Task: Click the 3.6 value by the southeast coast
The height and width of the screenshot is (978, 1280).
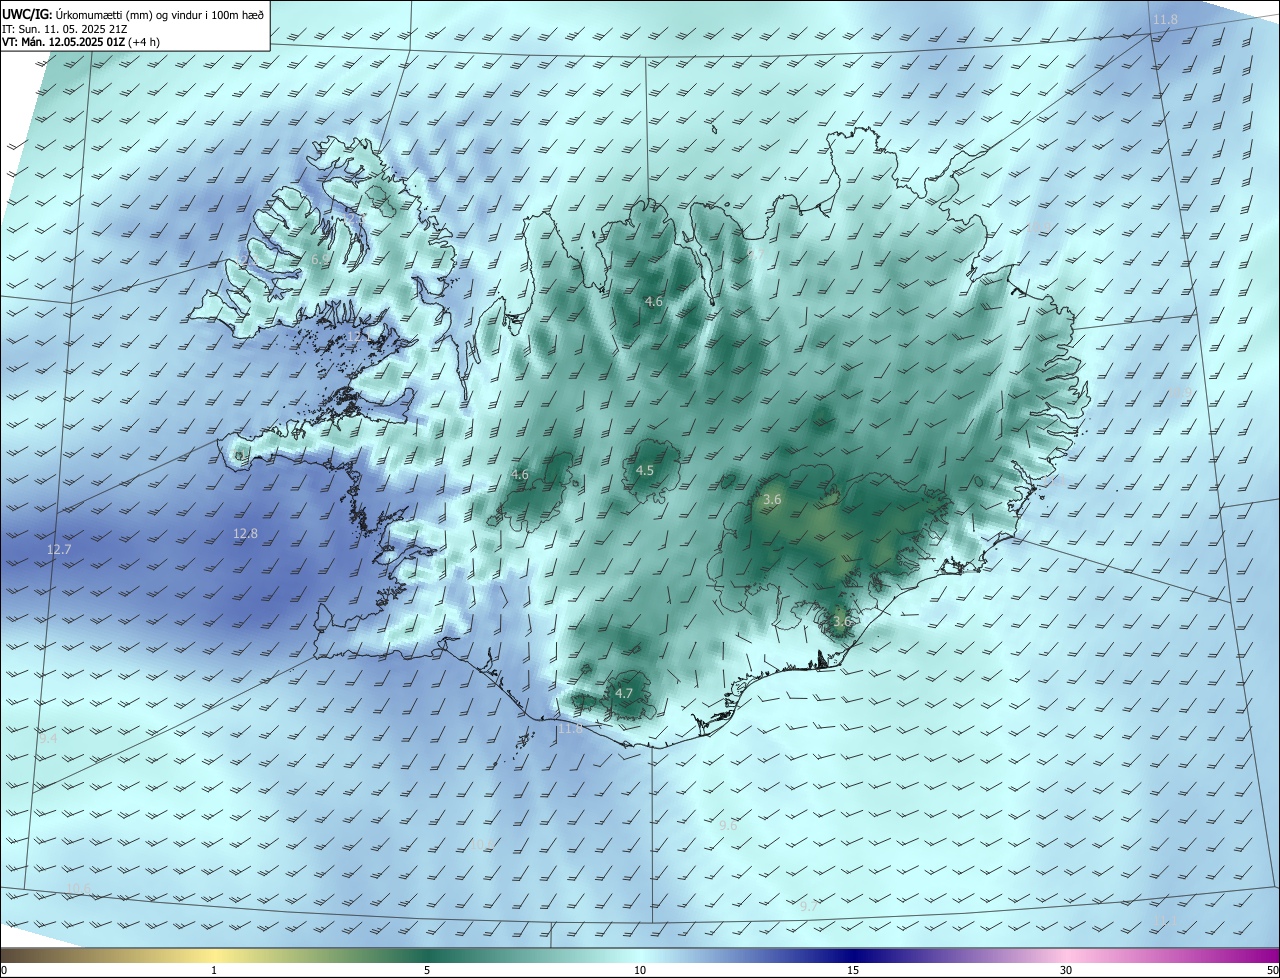Action: coord(841,621)
